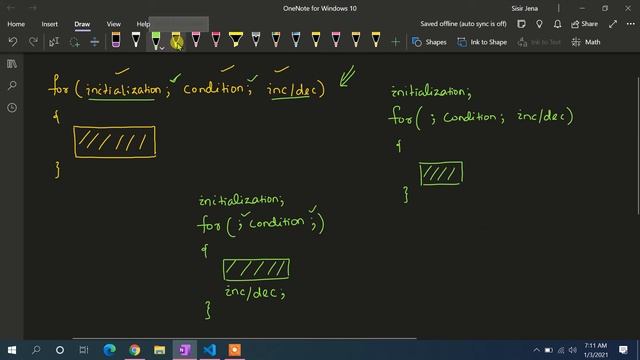Open OneNote search in left sidebar
640x360 pixels.
12,85
